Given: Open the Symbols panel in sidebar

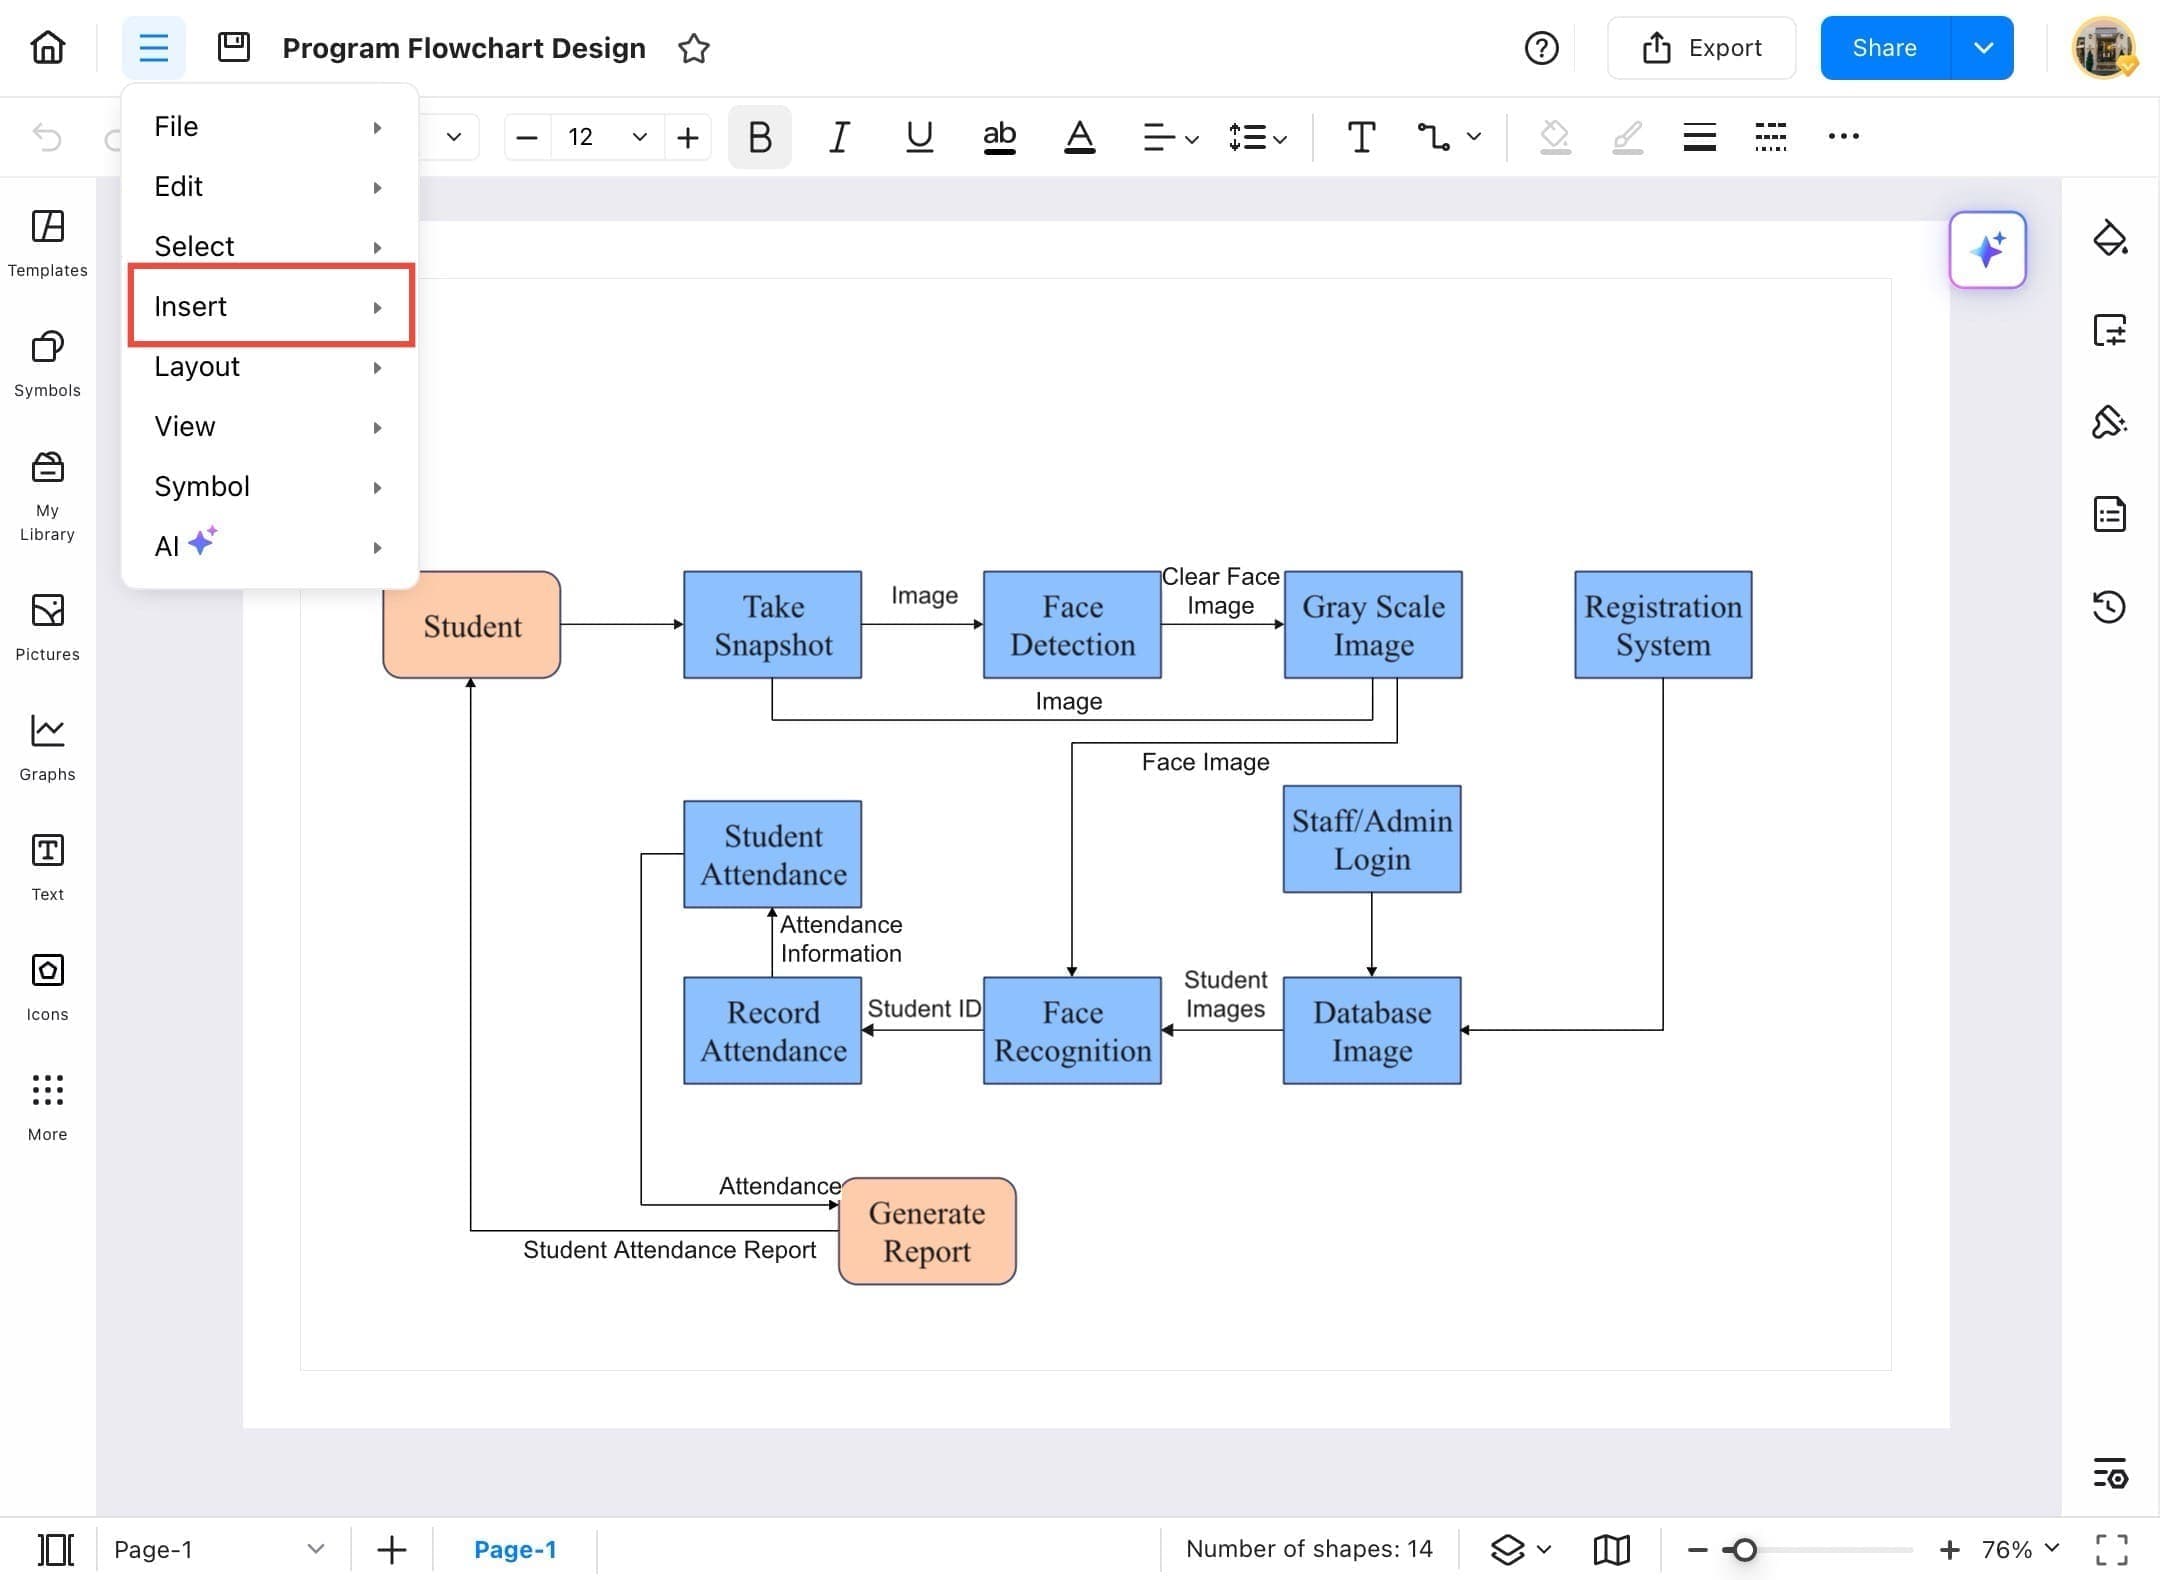Looking at the screenshot, I should pyautogui.click(x=47, y=362).
